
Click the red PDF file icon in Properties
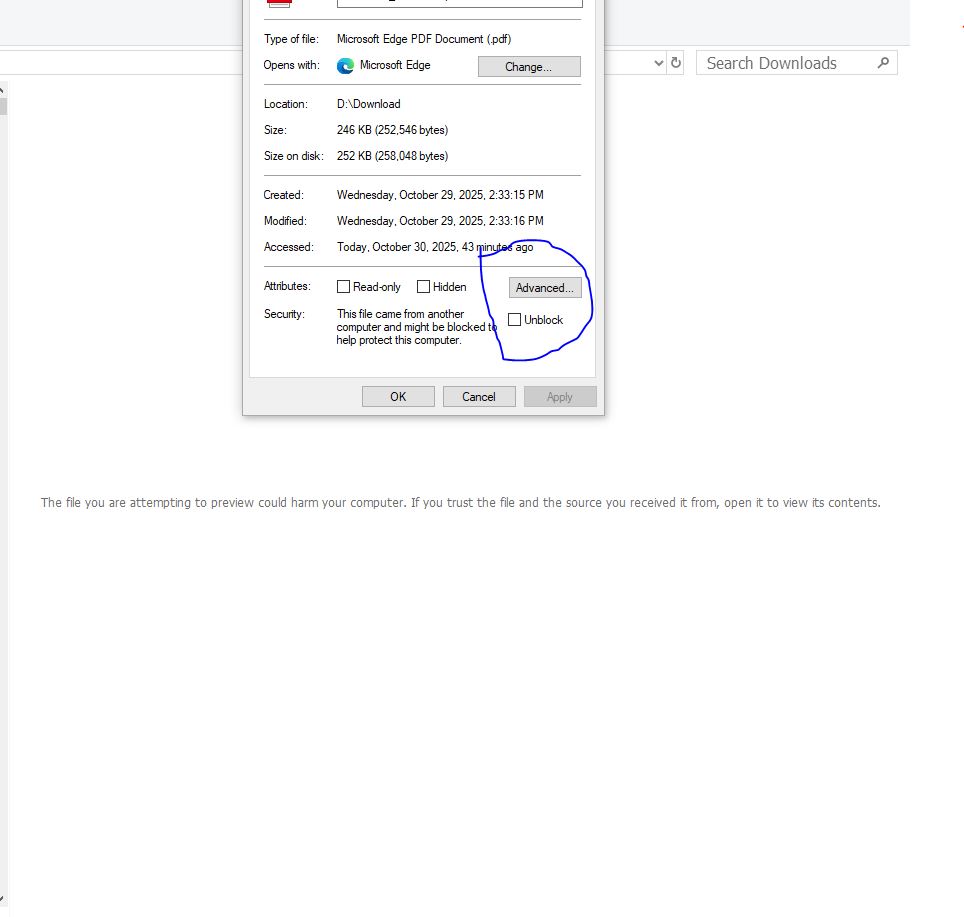tap(279, 3)
